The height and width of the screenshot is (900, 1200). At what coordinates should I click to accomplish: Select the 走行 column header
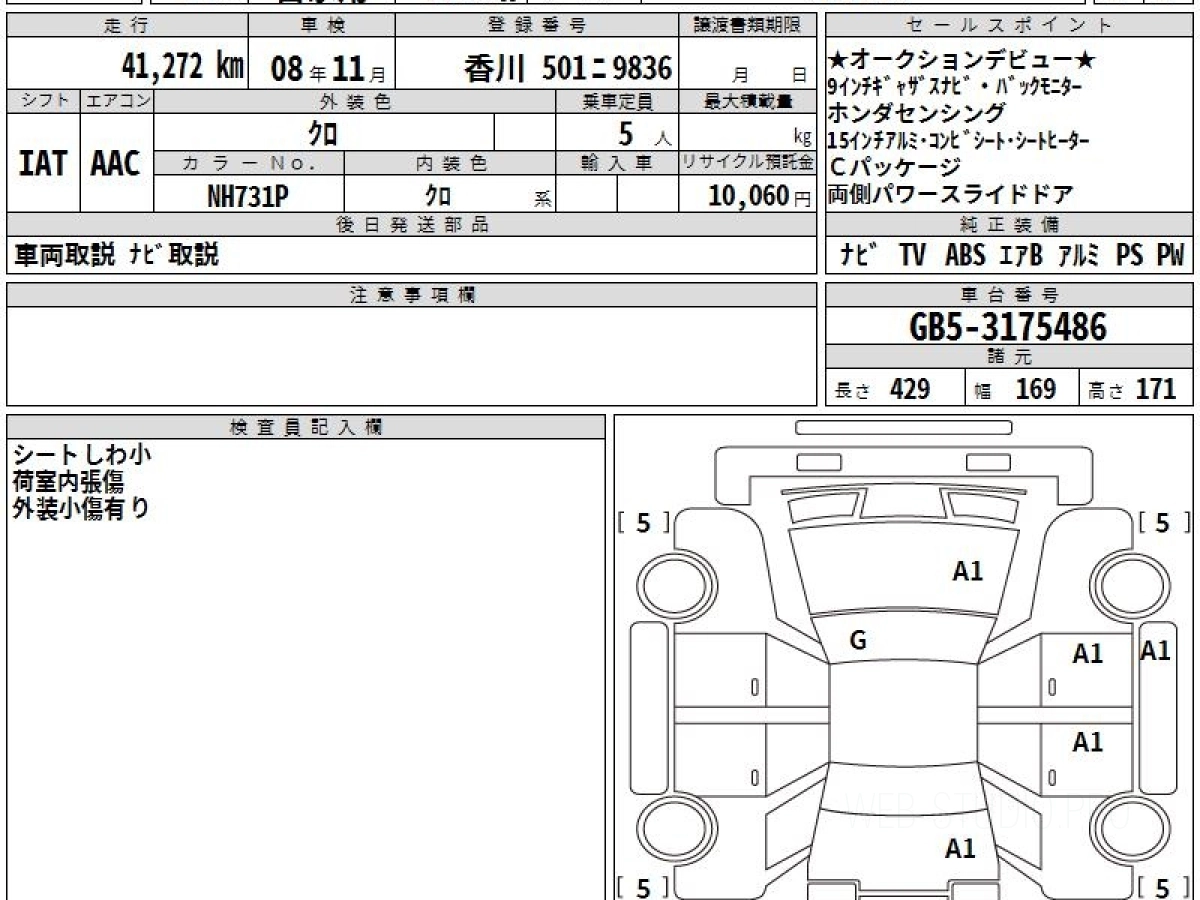pyautogui.click(x=127, y=26)
